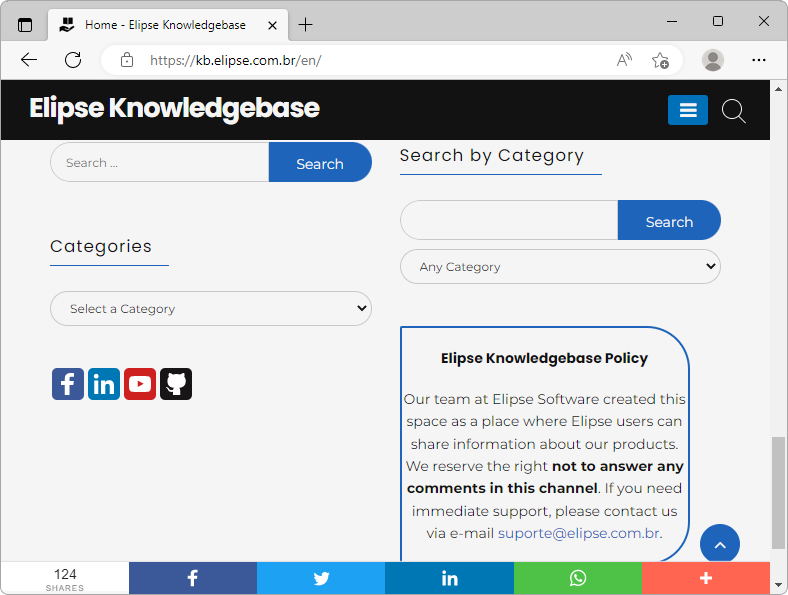The height and width of the screenshot is (595, 788).
Task: Click the vertical page scrollbar thumb
Action: pos(778,492)
